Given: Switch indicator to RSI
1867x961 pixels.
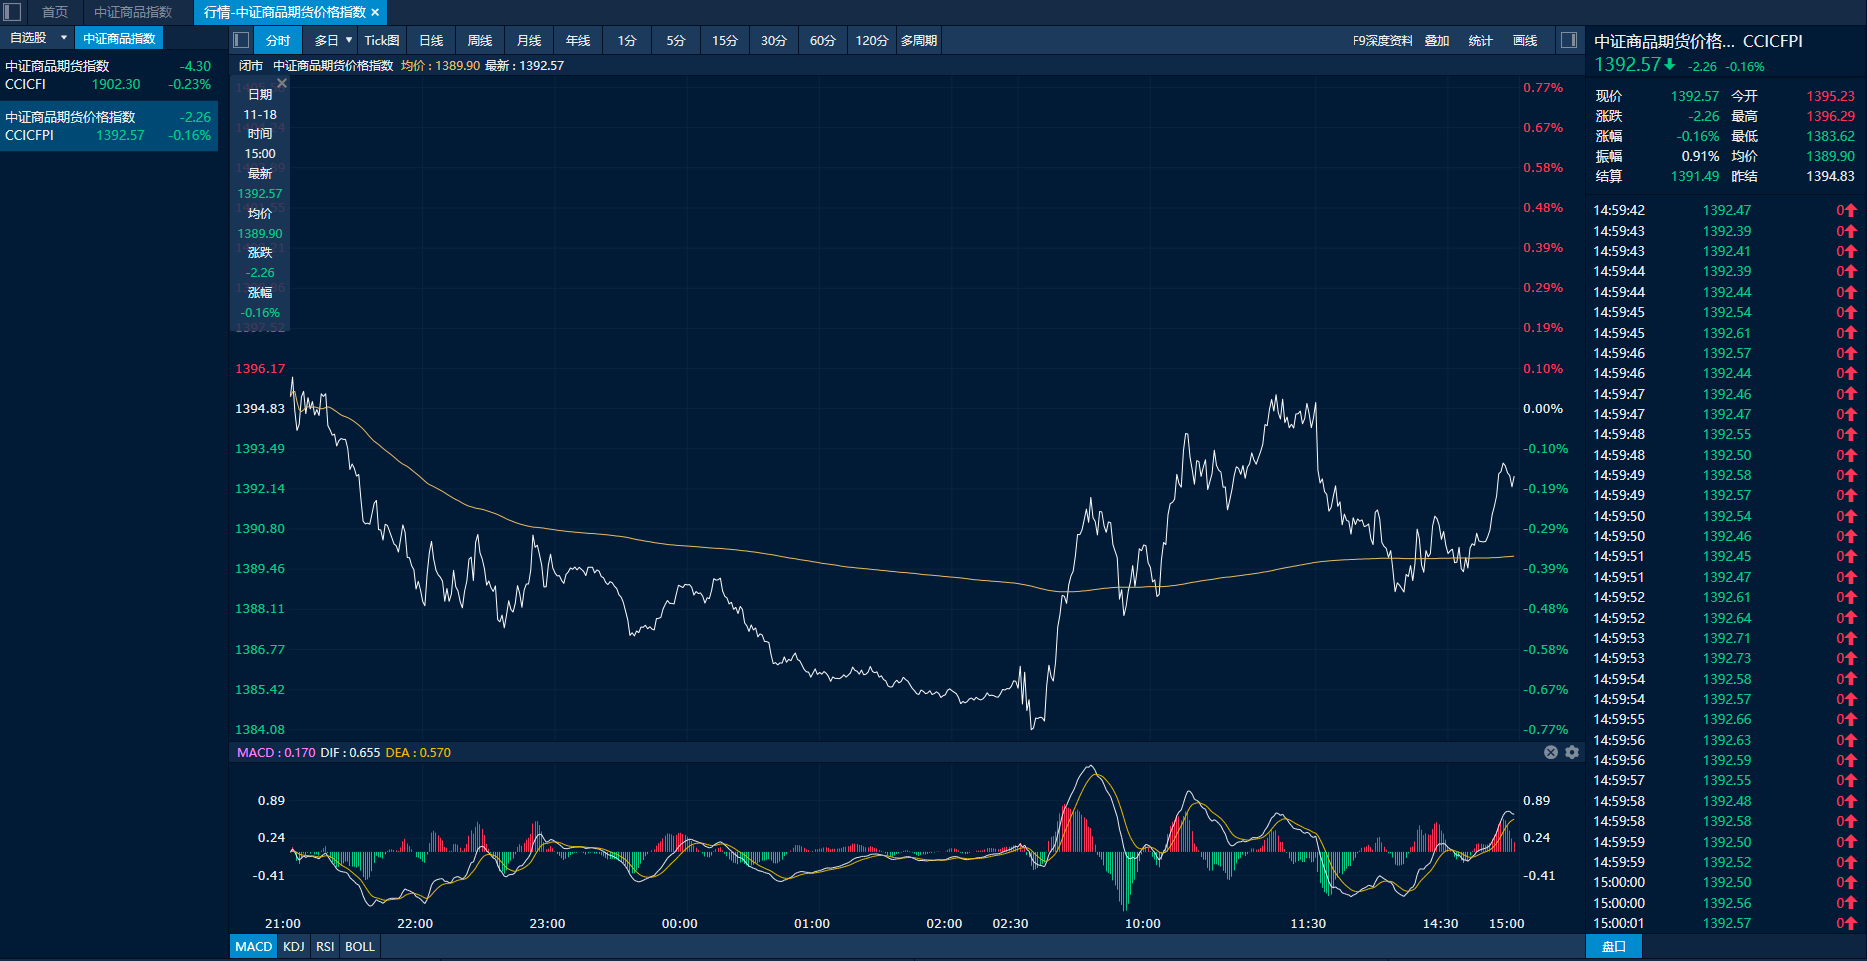Looking at the screenshot, I should [x=325, y=946].
